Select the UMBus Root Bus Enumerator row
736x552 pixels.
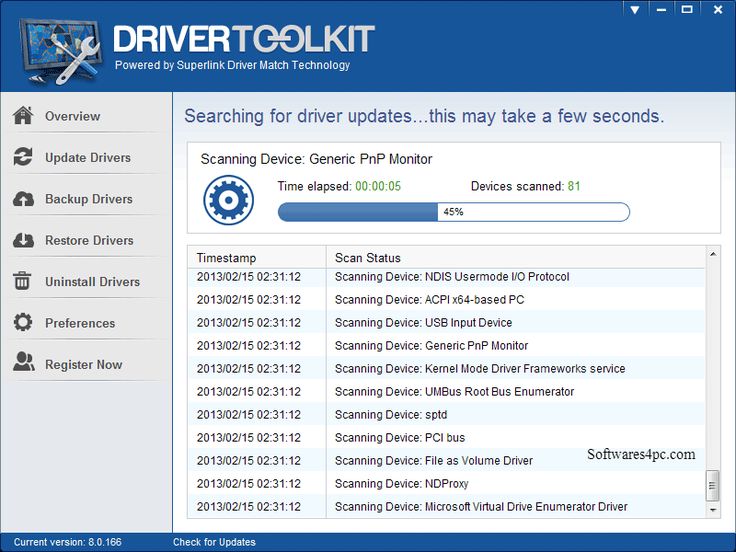click(446, 391)
